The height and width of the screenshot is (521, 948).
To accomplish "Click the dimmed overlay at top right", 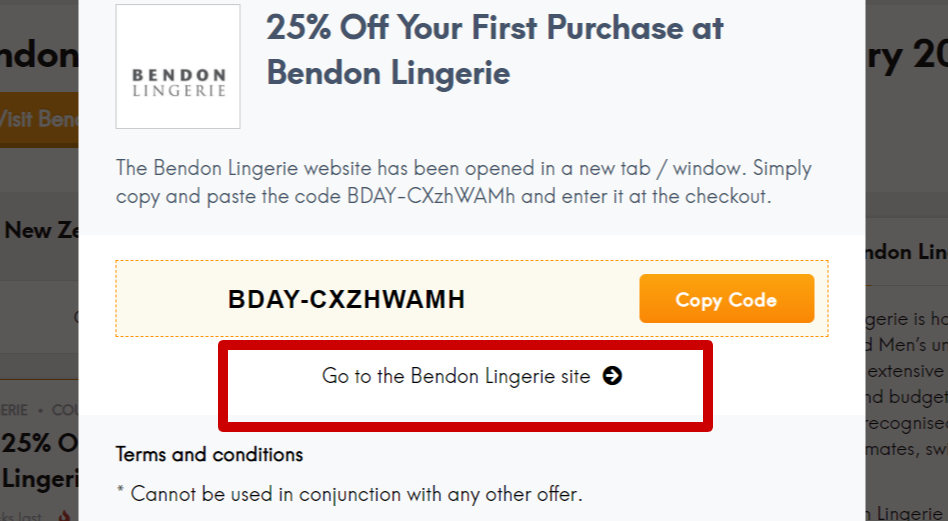I will [905, 120].
